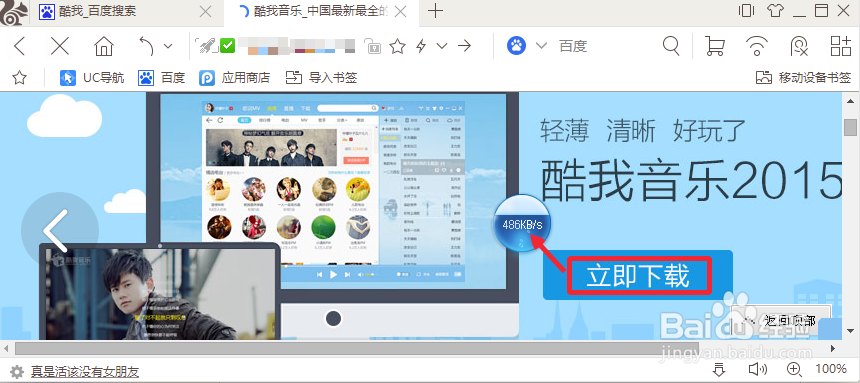The height and width of the screenshot is (383, 860).
Task: Click the rocket accelerate icon in address bar
Action: (208, 46)
